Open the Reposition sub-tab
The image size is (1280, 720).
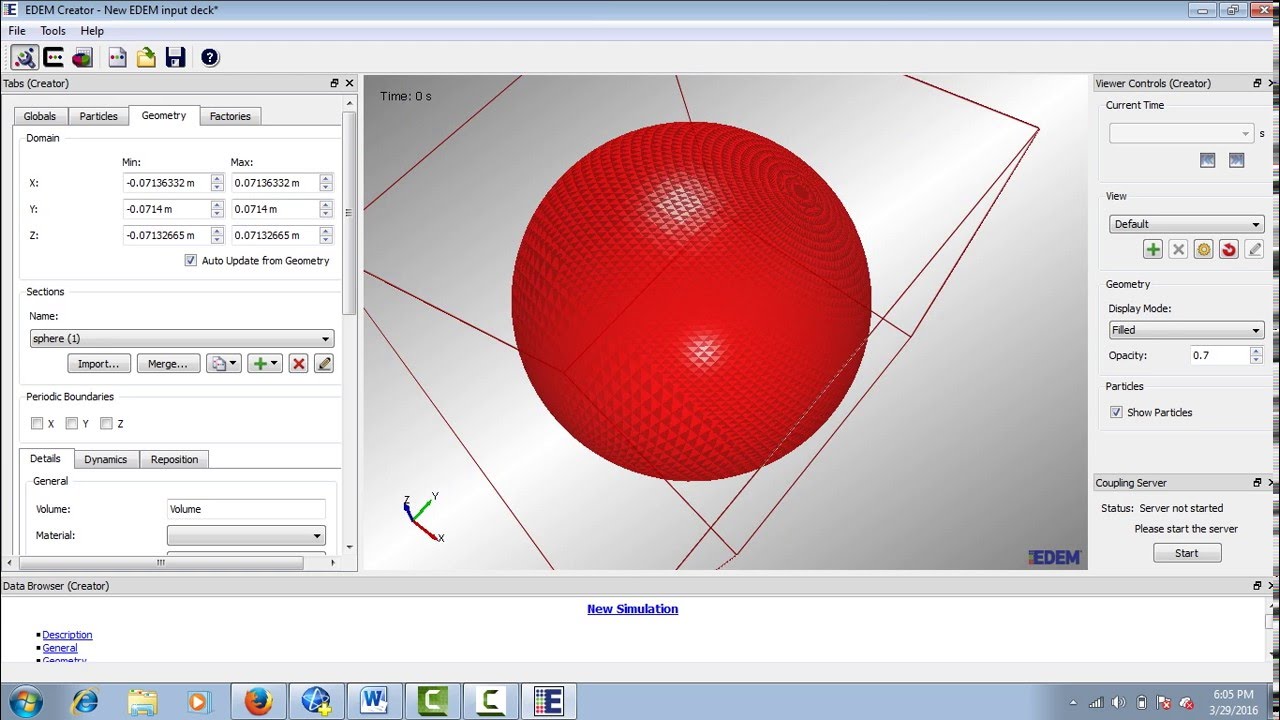point(174,459)
